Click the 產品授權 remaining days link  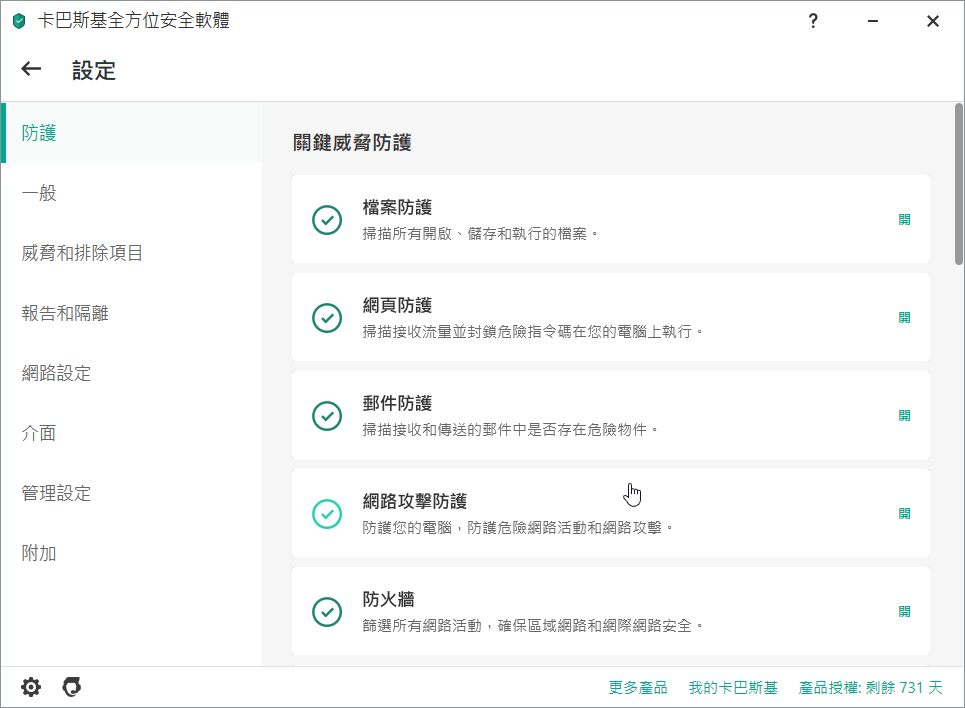pos(870,688)
